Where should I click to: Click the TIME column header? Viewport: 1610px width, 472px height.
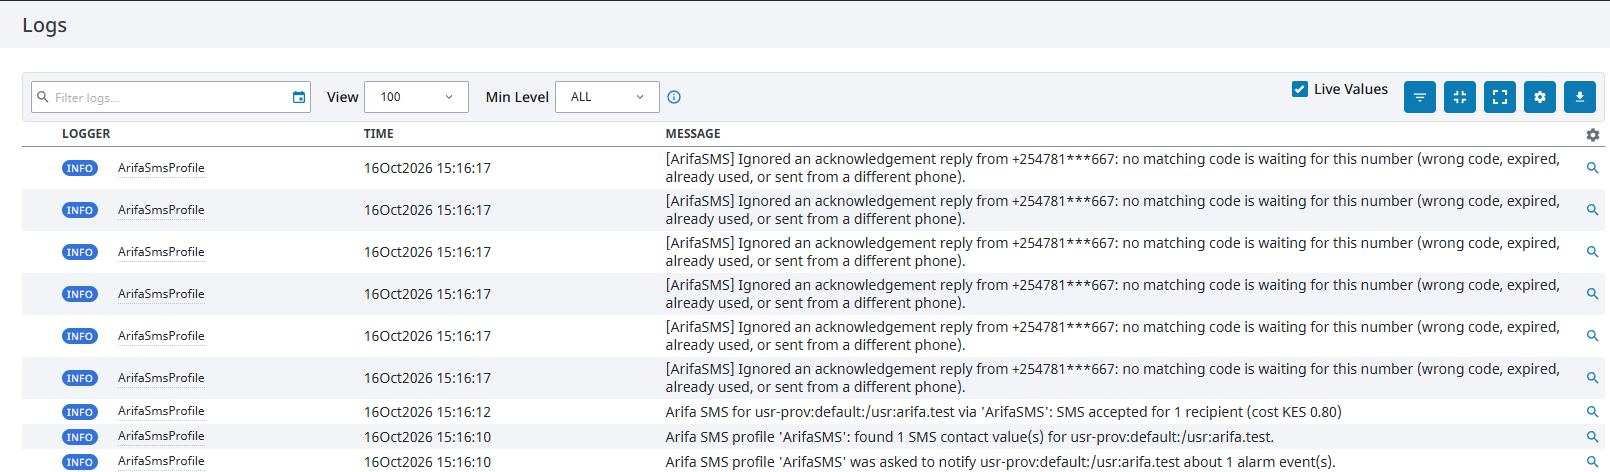[x=379, y=134]
